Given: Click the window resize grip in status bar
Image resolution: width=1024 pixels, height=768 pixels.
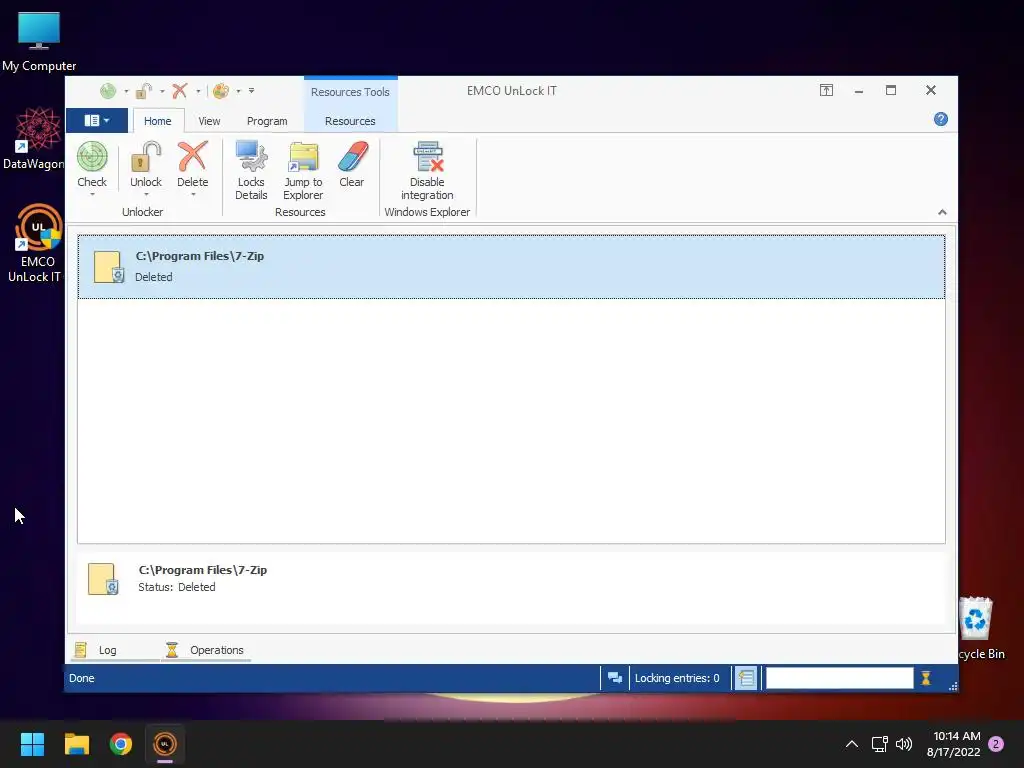Looking at the screenshot, I should point(953,686).
